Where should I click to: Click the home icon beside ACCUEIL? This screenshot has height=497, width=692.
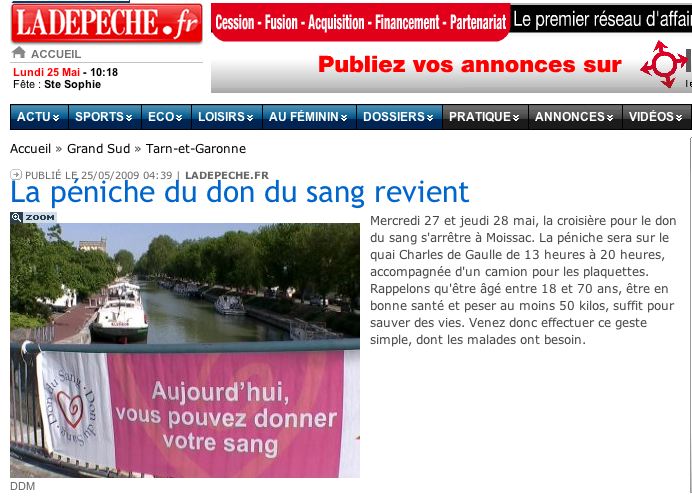(x=19, y=53)
